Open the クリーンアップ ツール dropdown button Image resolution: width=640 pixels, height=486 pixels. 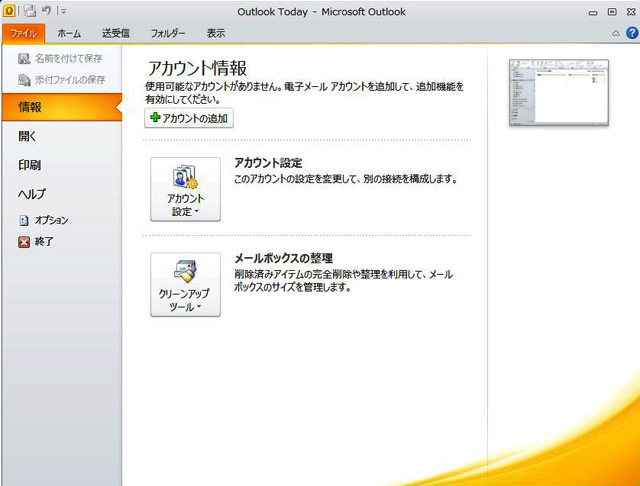[185, 284]
